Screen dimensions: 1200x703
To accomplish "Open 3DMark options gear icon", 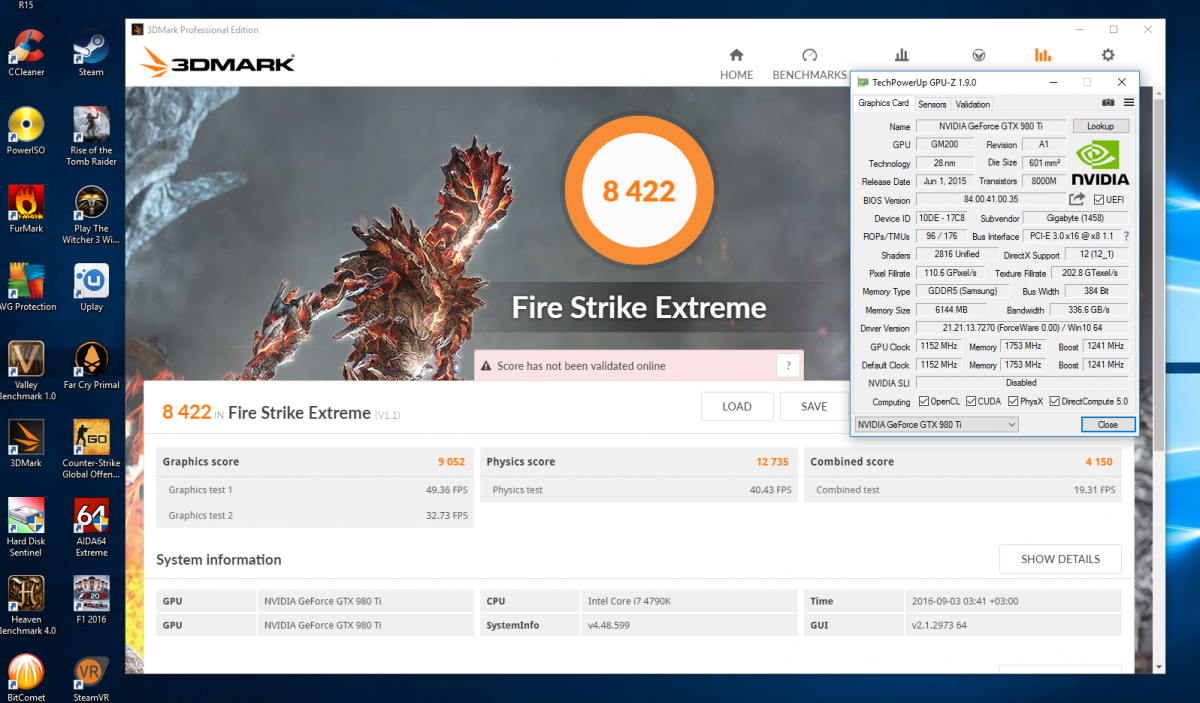I will click(x=1108, y=55).
